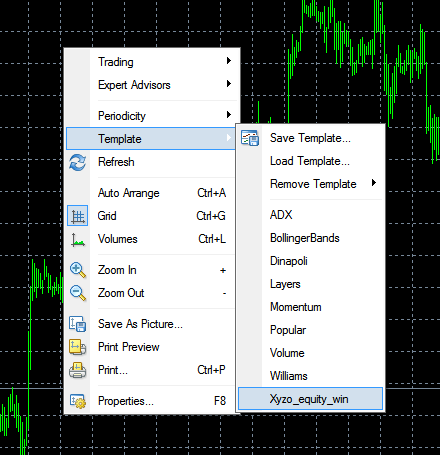Click the Save Template disk icon
The image size is (440, 455).
tap(250, 138)
